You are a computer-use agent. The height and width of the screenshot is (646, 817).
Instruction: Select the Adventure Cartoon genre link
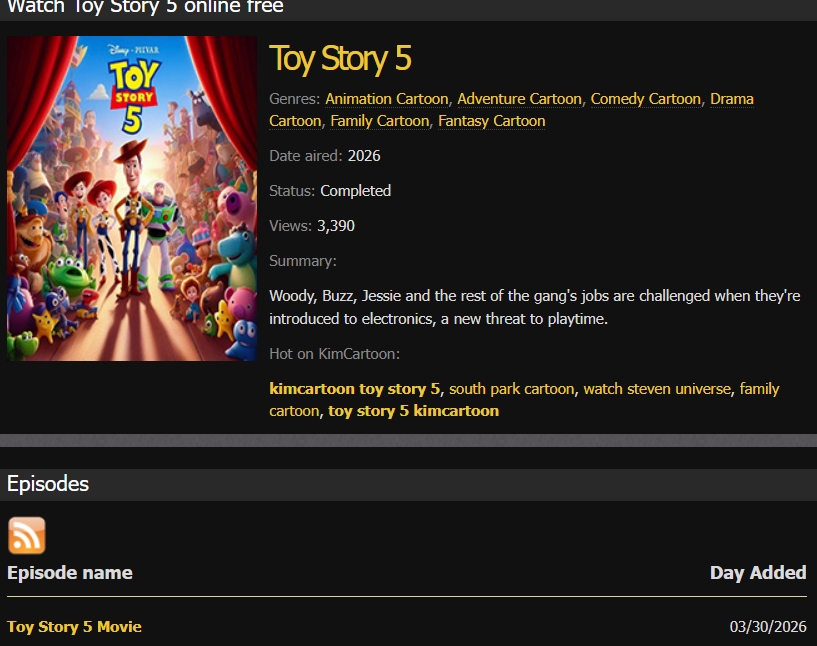(519, 98)
